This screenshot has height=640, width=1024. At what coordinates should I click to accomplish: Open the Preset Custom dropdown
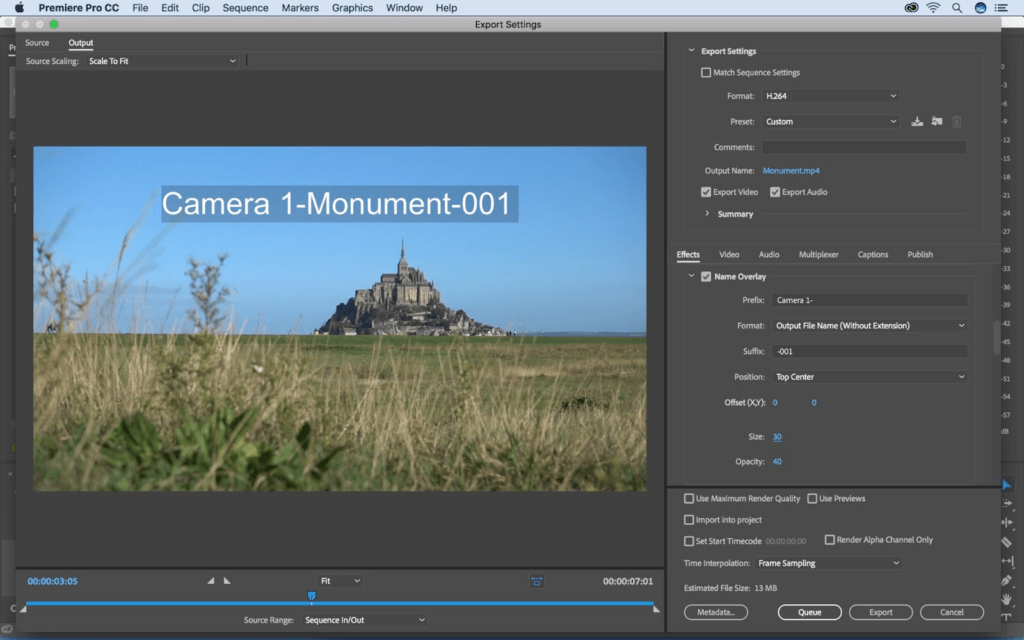829,121
